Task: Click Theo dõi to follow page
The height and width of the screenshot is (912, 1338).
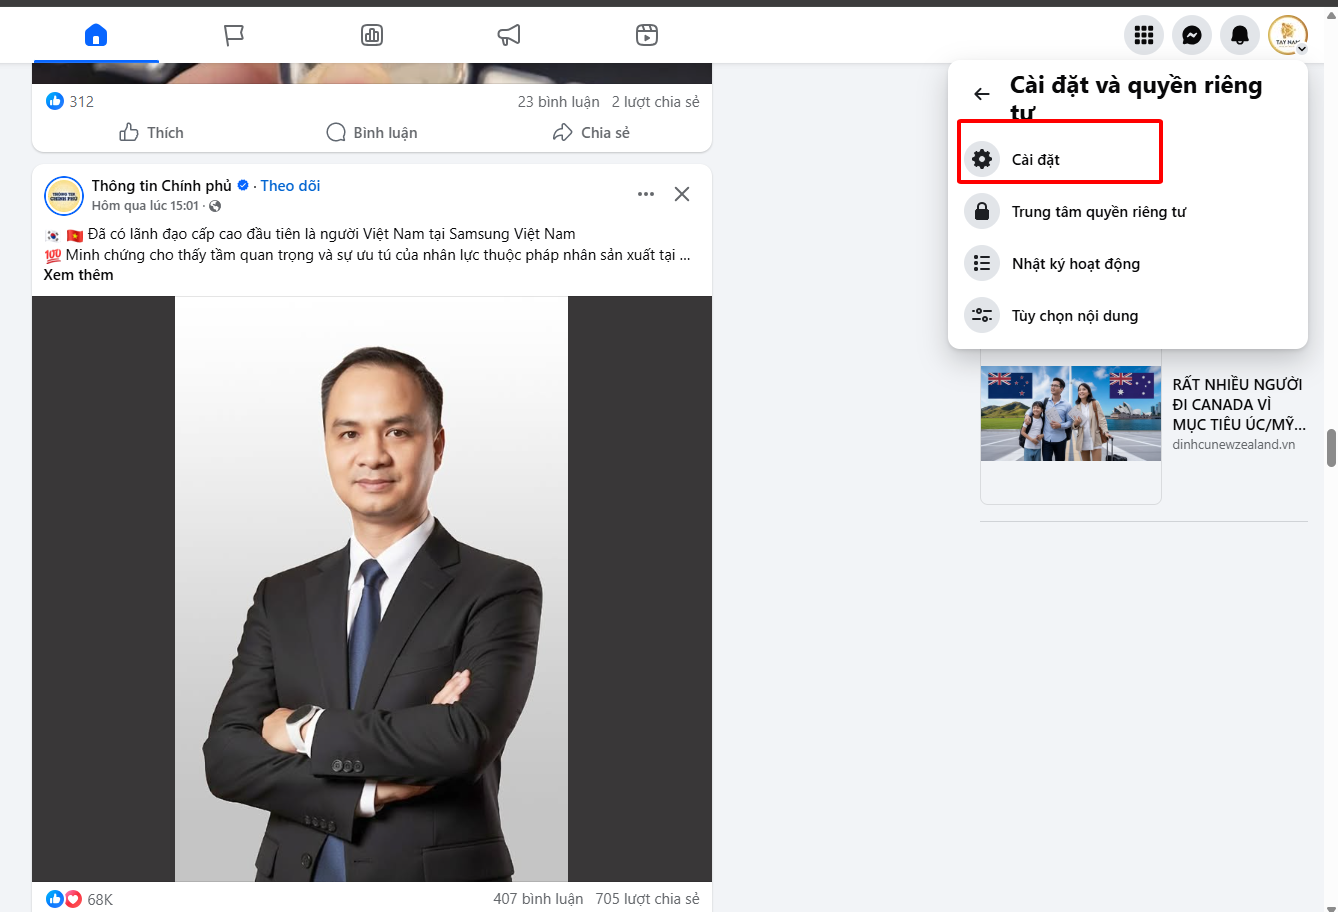Action: coord(290,186)
